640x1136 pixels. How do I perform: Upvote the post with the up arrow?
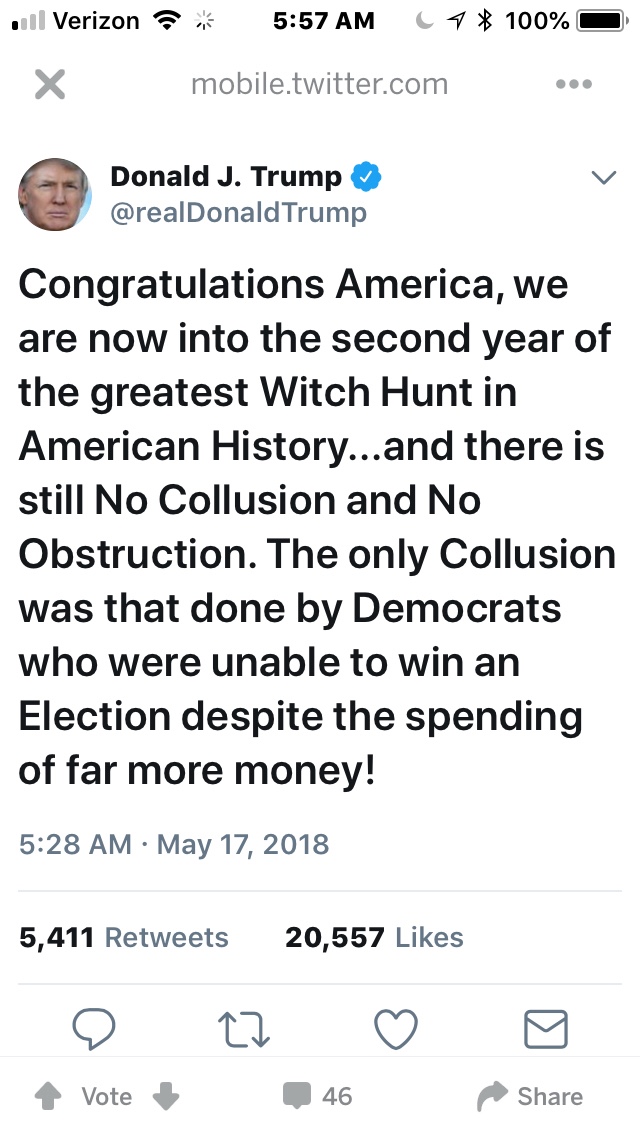[47, 1097]
